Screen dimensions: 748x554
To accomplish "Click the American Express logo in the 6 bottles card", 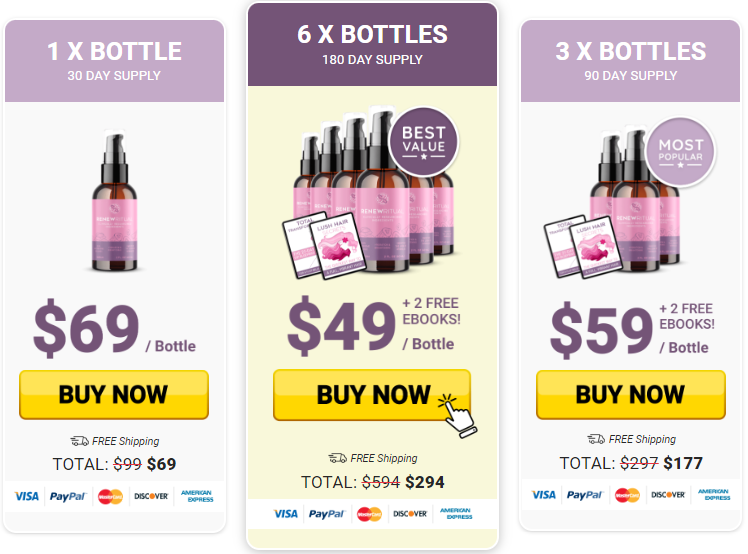I will click(x=455, y=514).
